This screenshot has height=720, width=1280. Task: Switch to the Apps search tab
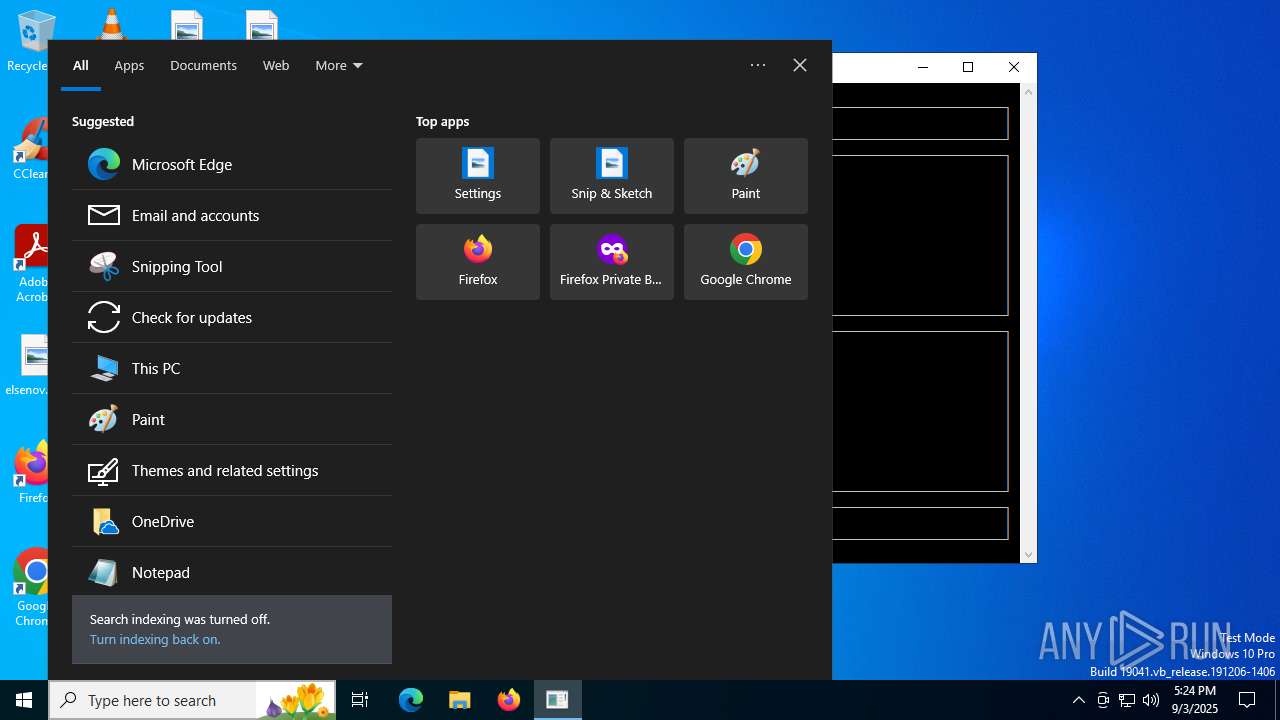129,65
